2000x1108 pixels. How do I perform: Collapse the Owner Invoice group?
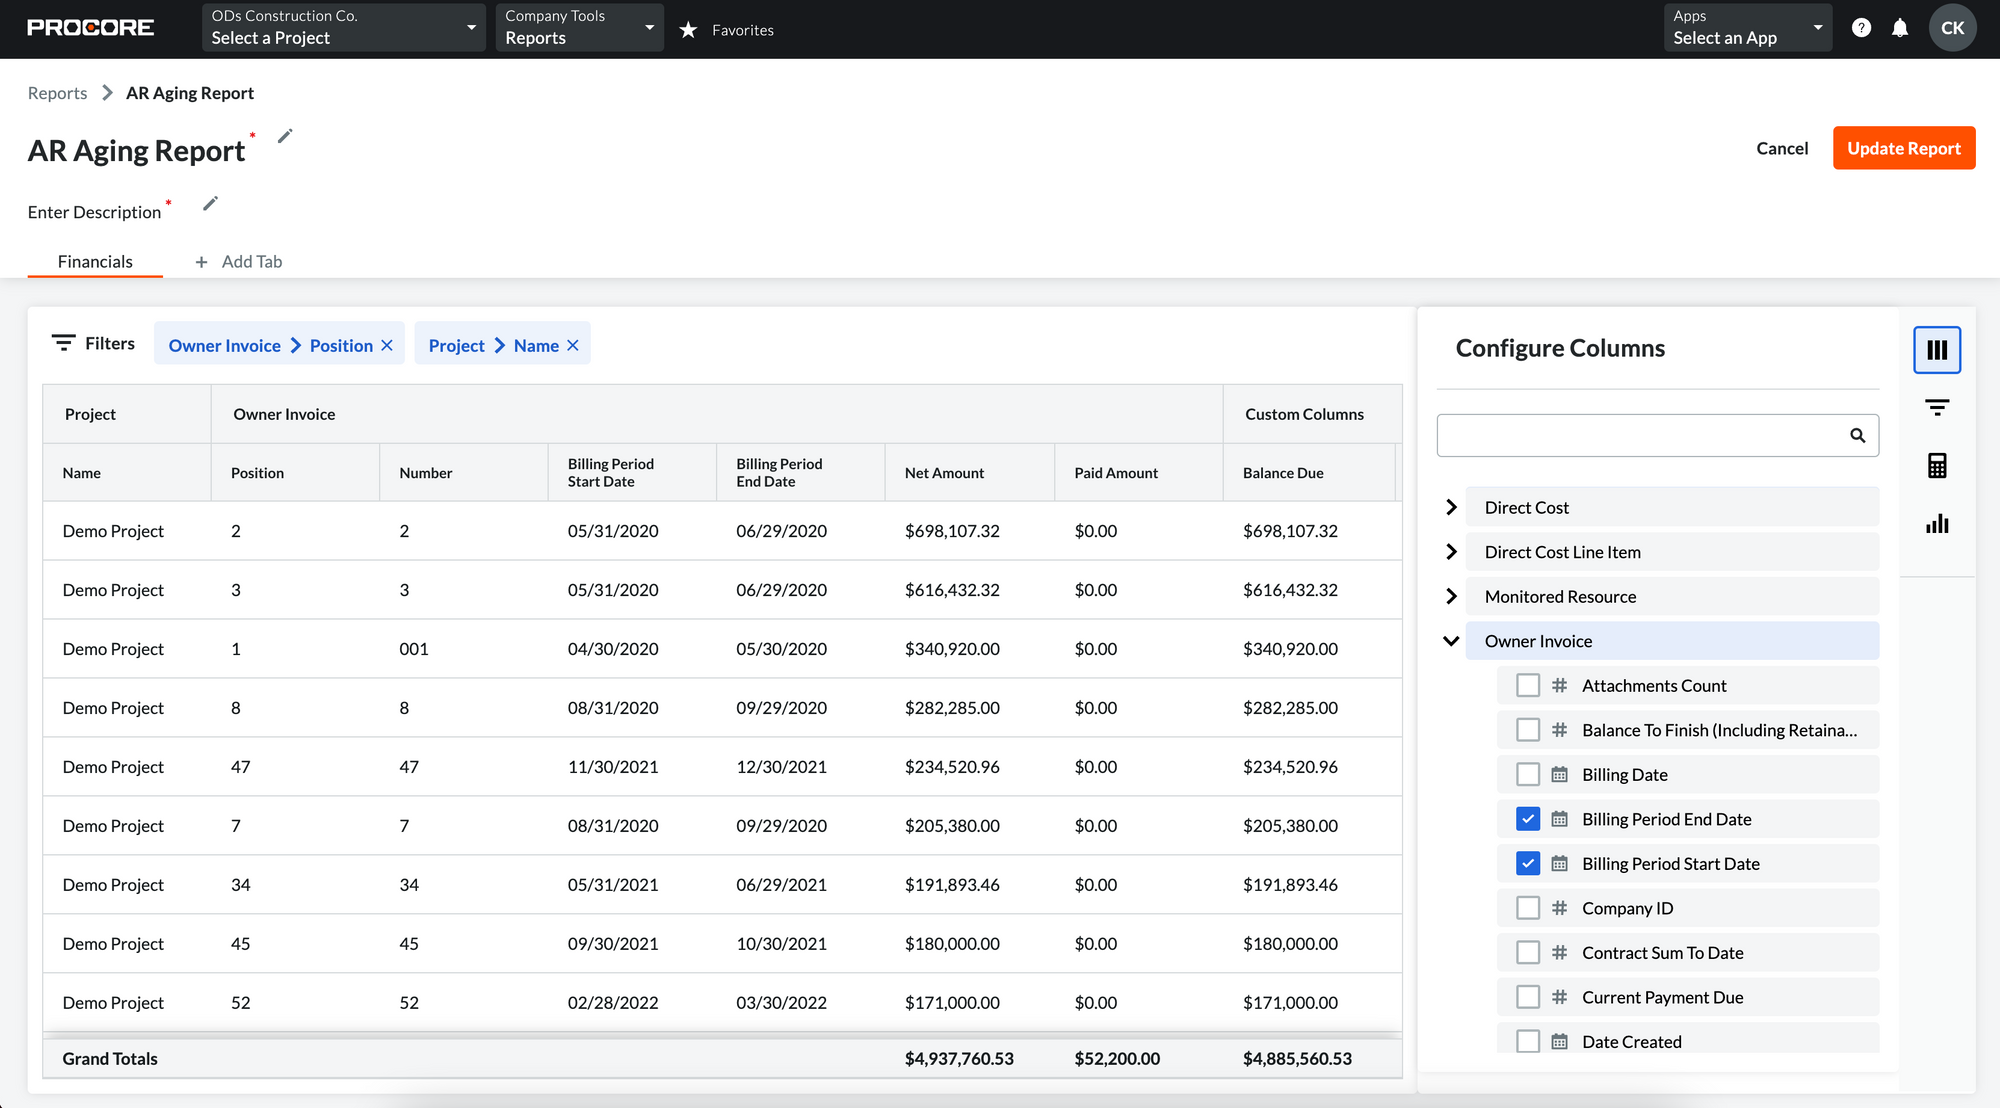(x=1451, y=641)
